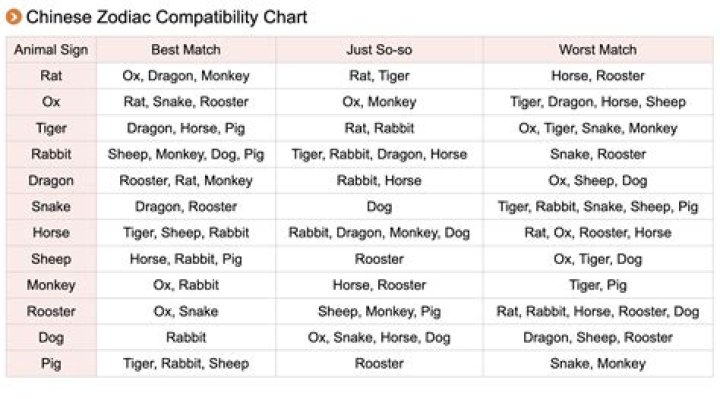Select the Best Match column header
Image resolution: width=720 pixels, height=399 pixels.
tap(186, 50)
